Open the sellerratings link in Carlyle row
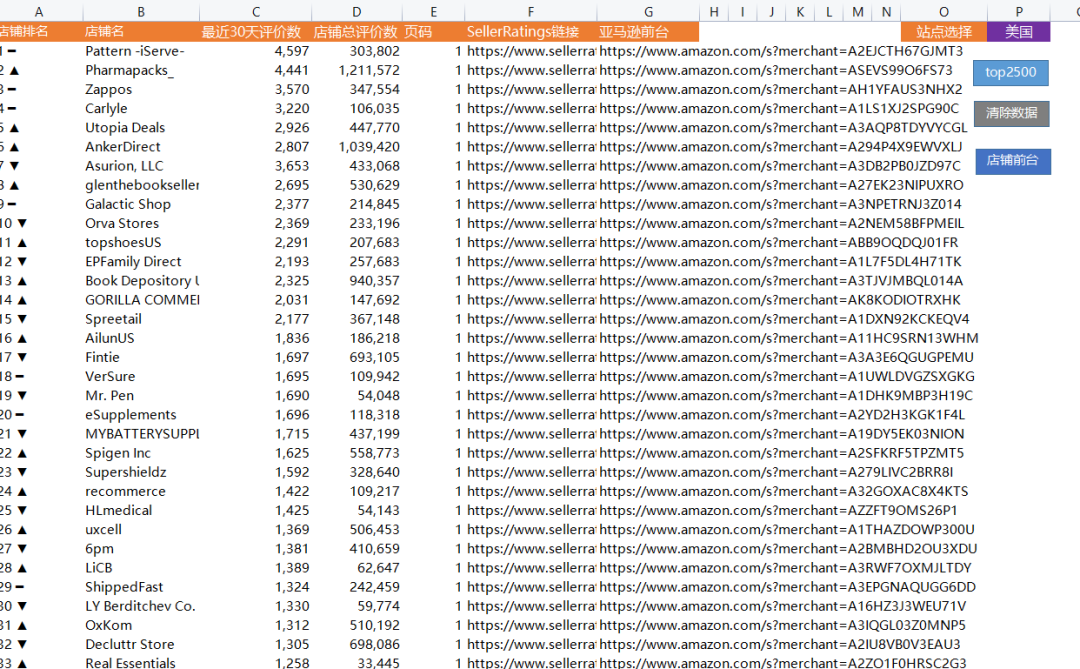The image size is (1080, 669). pos(530,108)
